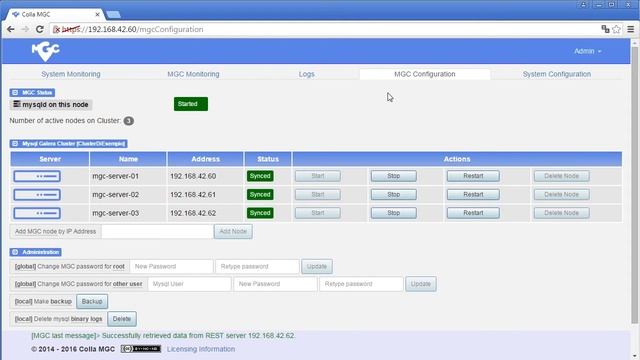Click mysqld on this node label
This screenshot has height=360, width=640.
point(51,104)
